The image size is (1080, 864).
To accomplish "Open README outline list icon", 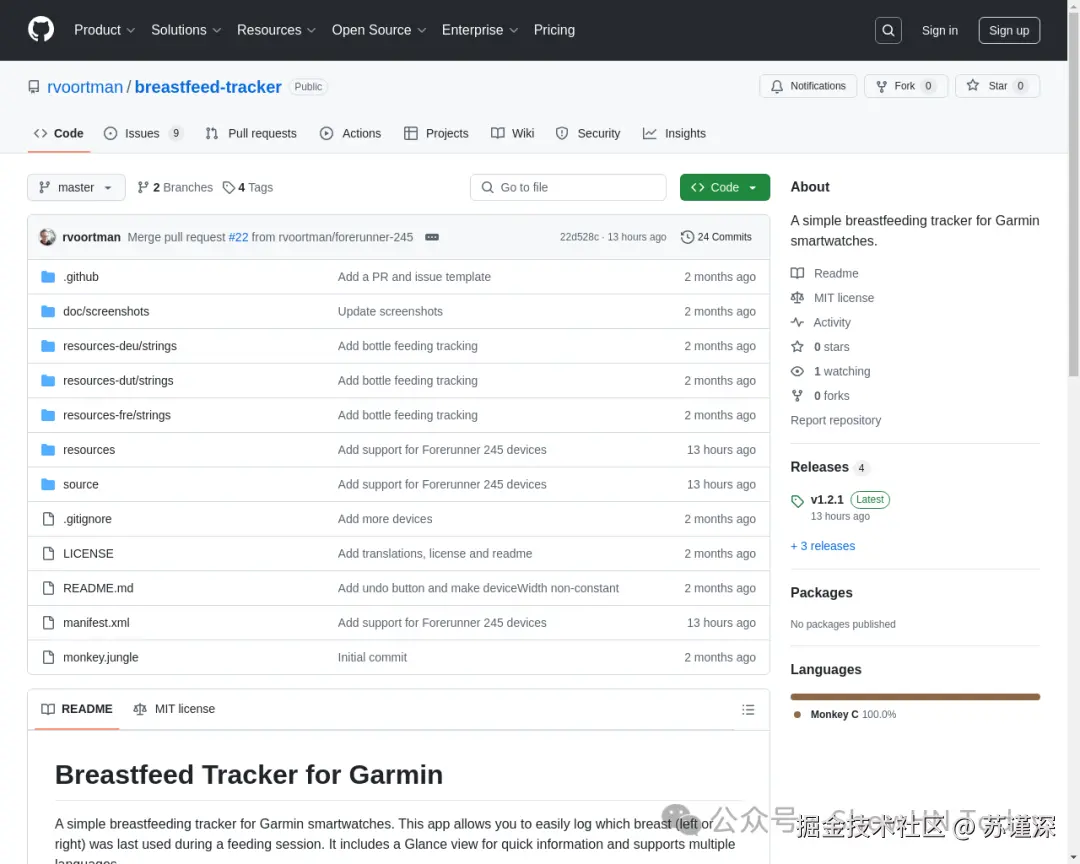I will point(748,710).
